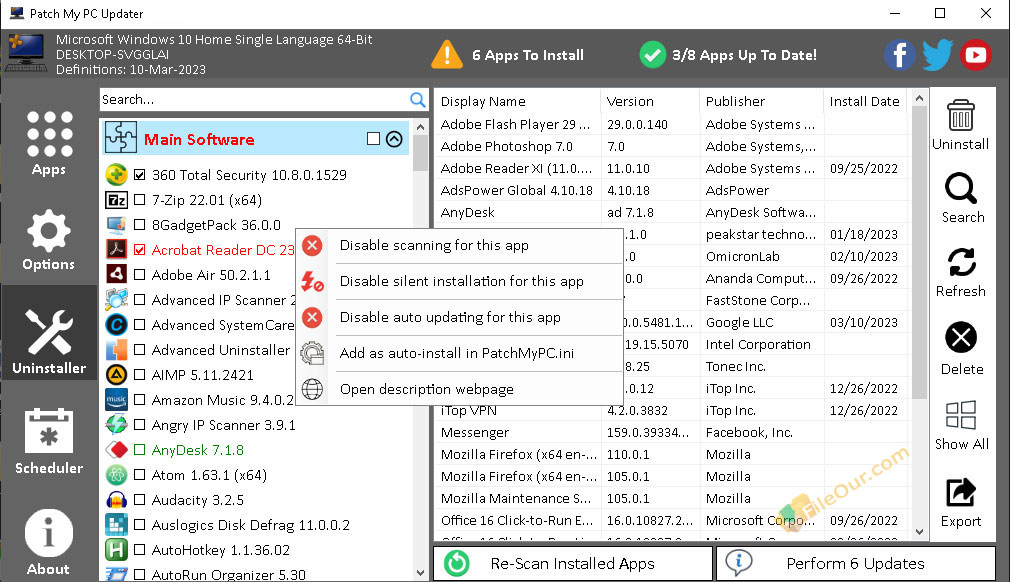Click the Acrobat Reader DC app icon
This screenshot has width=1010, height=582.
116,250
